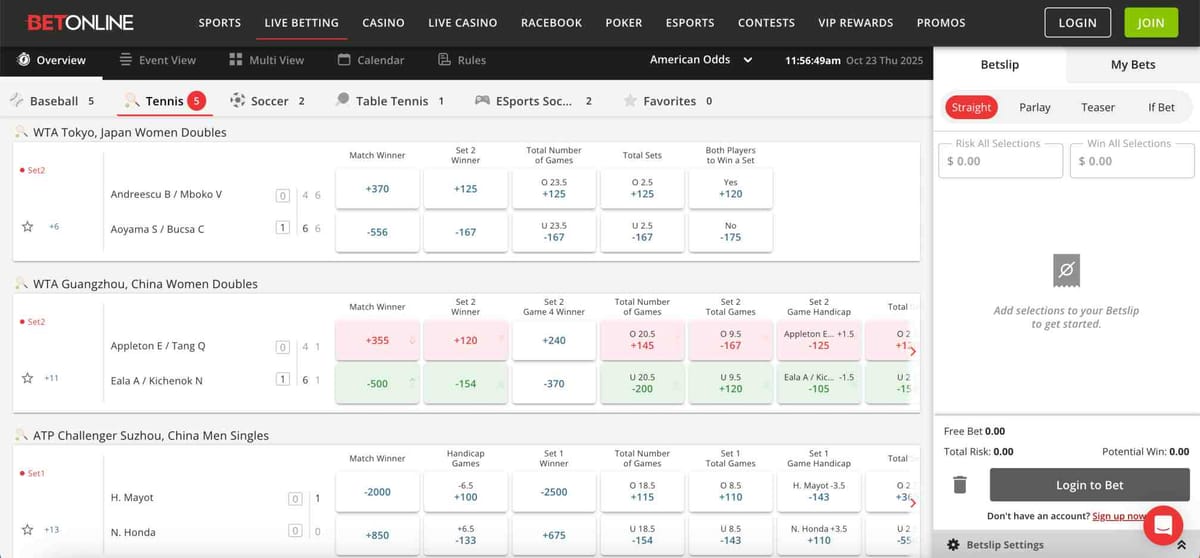Favorite the Aoyama S / Bucsa C match star
The height and width of the screenshot is (558, 1200).
pyautogui.click(x=28, y=227)
